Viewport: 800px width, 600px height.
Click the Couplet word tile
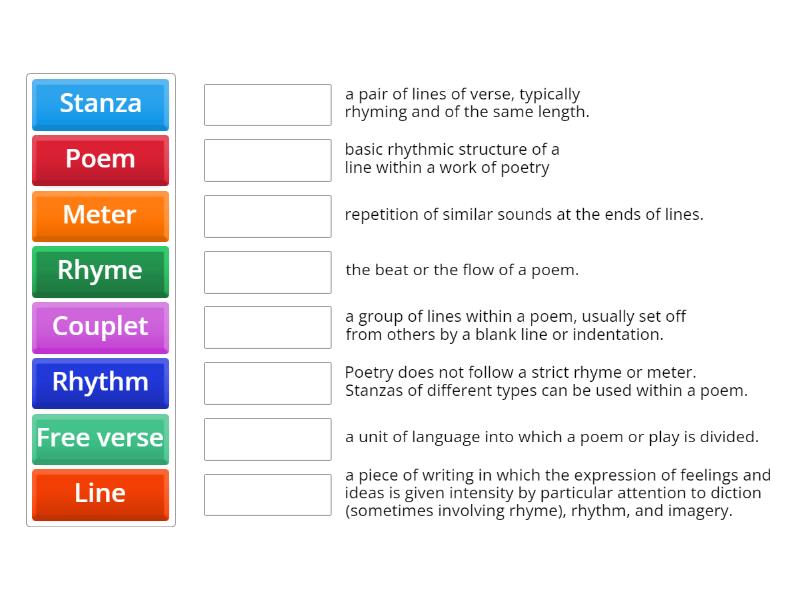(100, 327)
